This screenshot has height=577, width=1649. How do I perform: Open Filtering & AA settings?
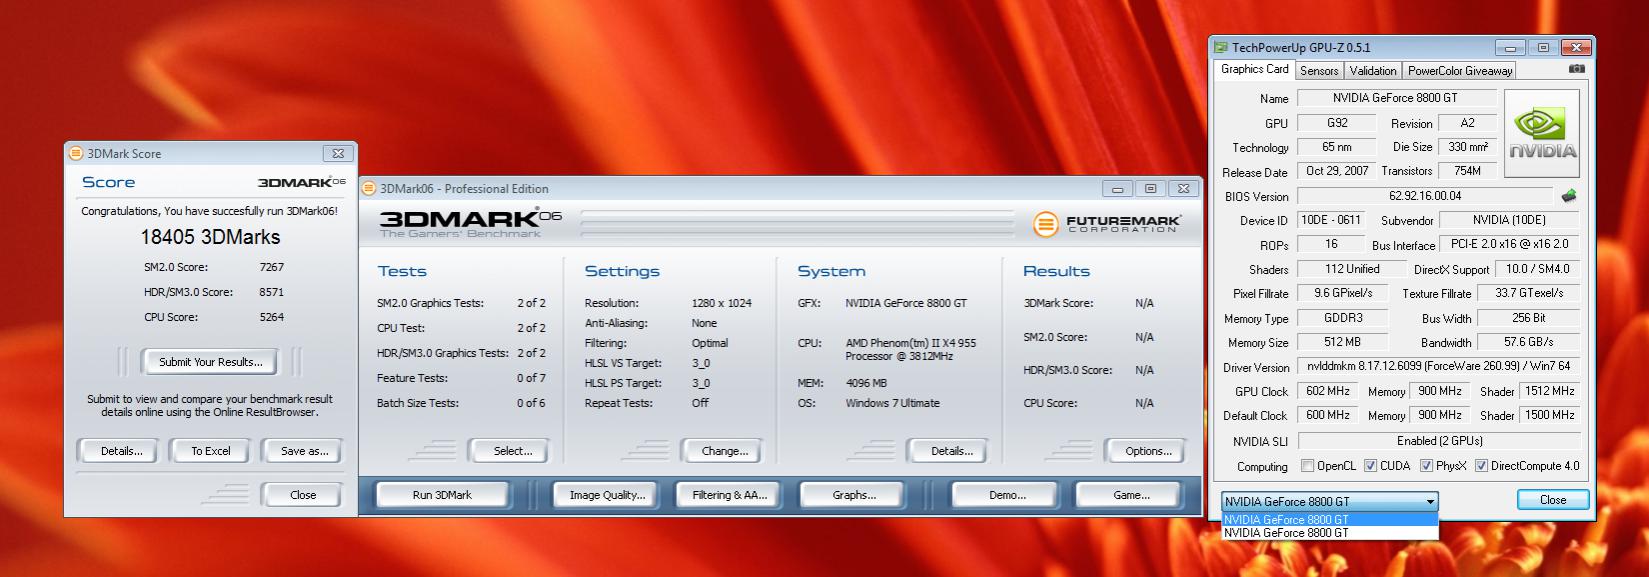pyautogui.click(x=729, y=495)
